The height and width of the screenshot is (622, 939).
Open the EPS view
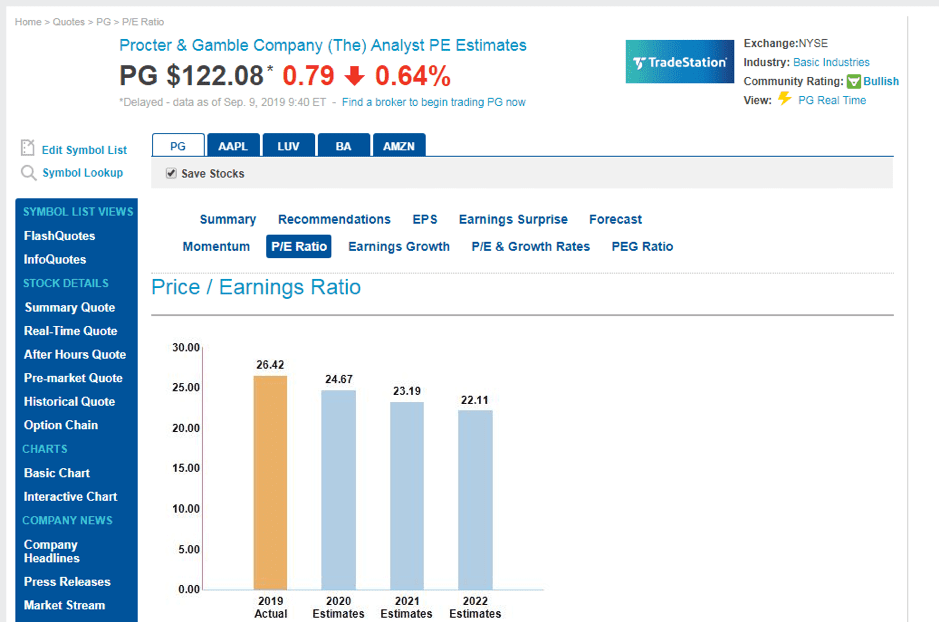(425, 220)
